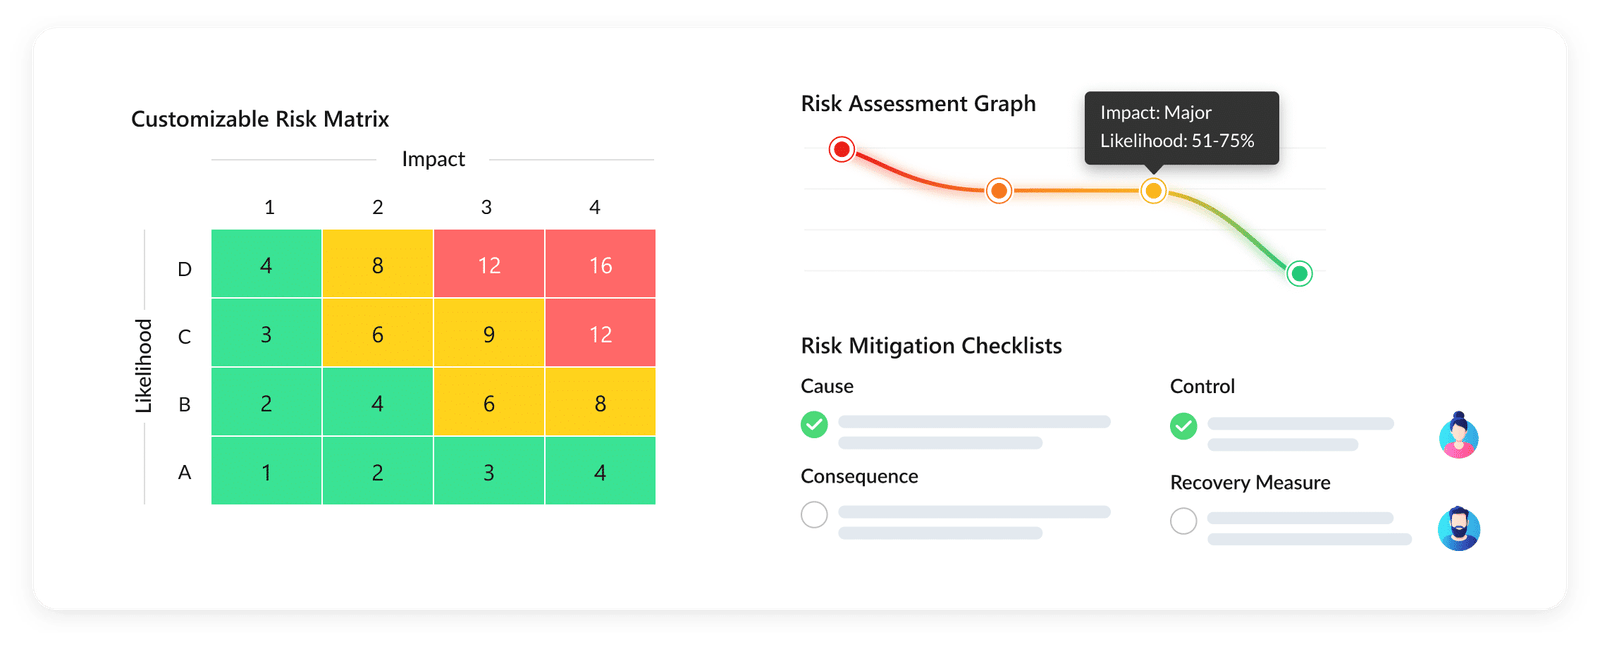Screen dimensions: 1600x648
Task: Check the empty circle under Recovery Measure
Action: coord(1183,521)
